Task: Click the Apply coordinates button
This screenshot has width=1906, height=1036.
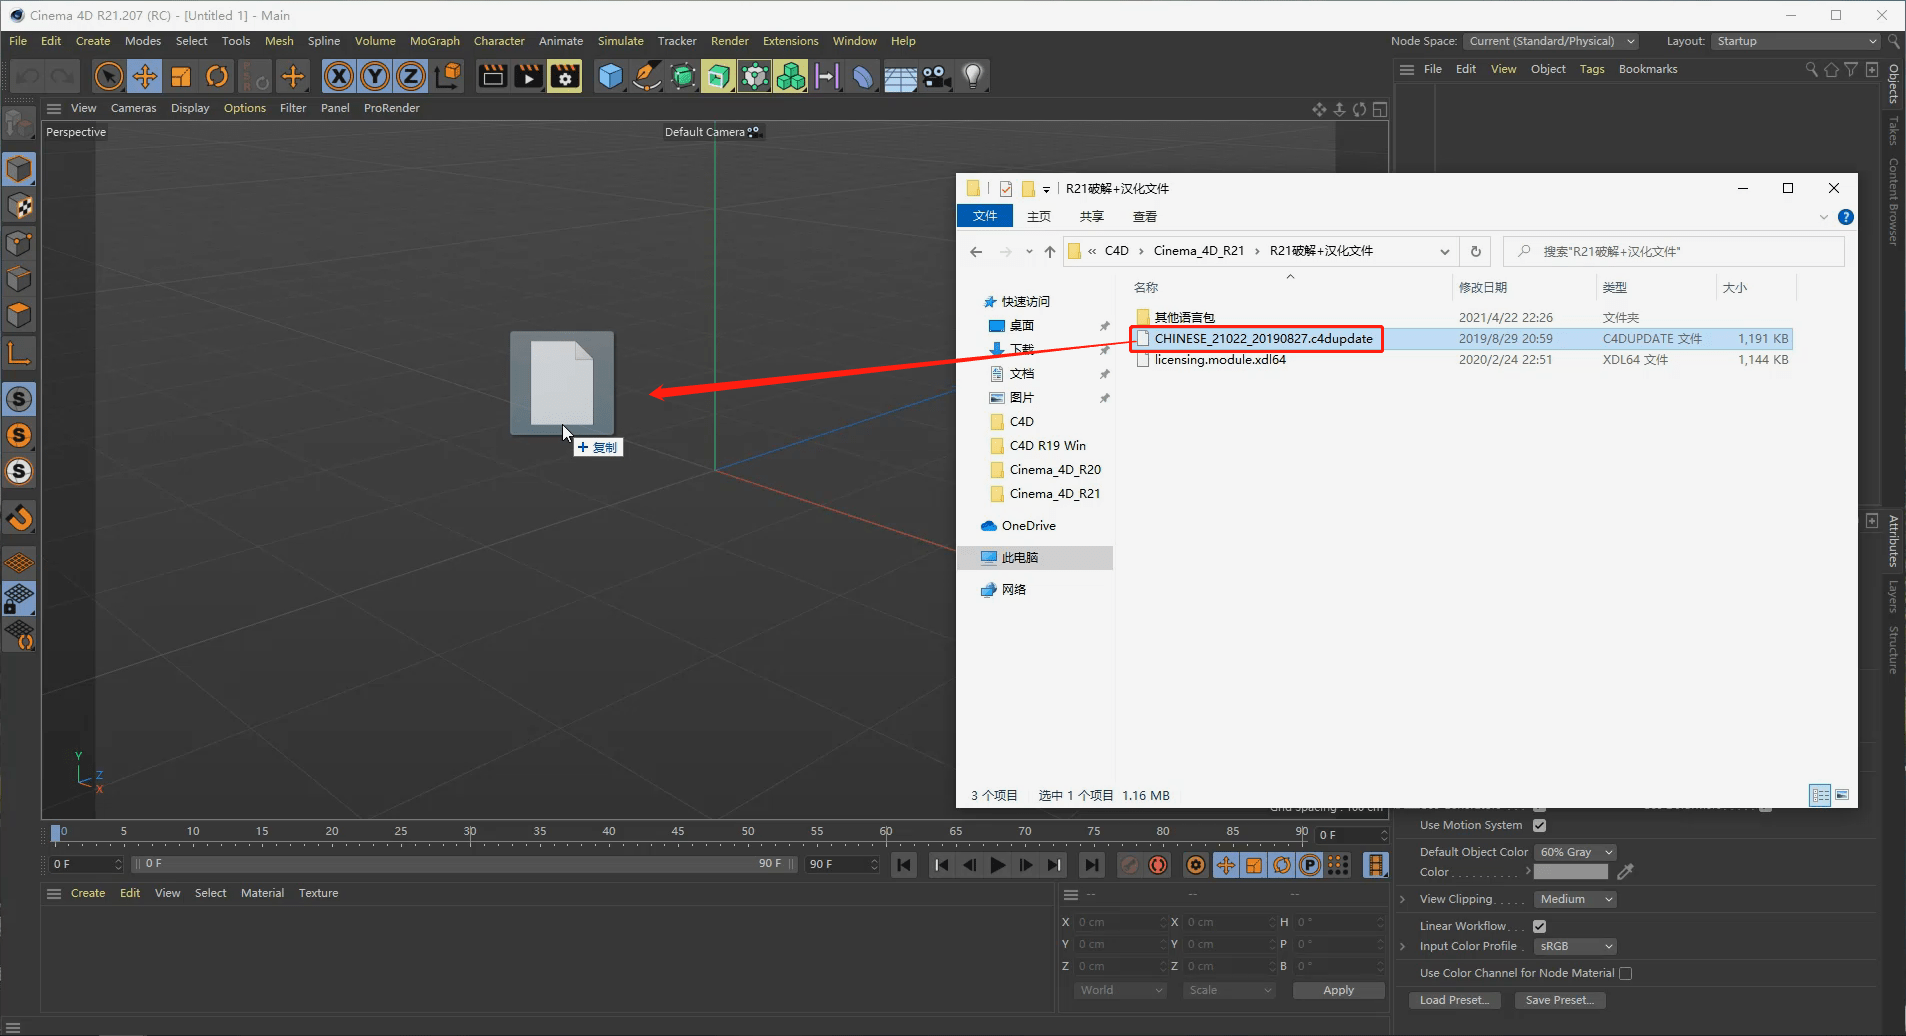Action: pos(1338,990)
